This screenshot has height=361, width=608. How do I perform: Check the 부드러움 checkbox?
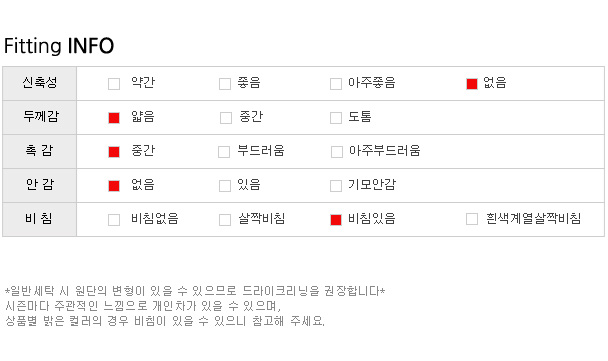click(x=224, y=152)
